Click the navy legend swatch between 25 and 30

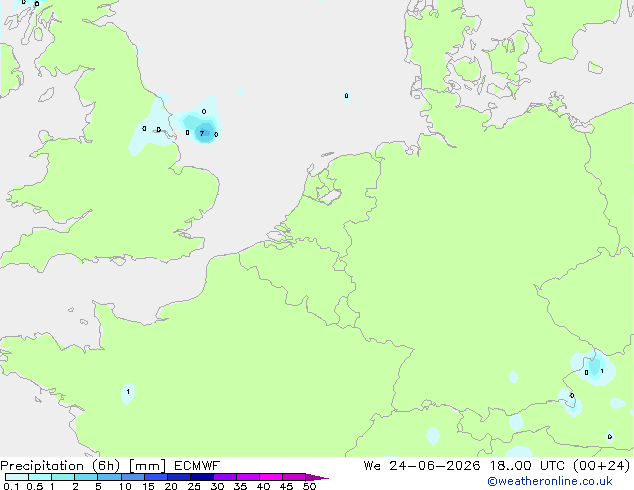(x=201, y=477)
